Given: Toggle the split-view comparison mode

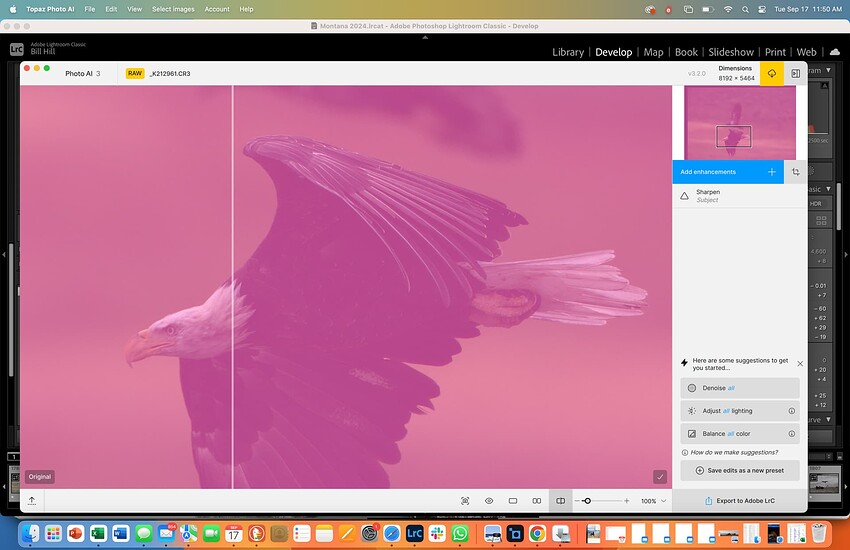Looking at the screenshot, I should (561, 500).
